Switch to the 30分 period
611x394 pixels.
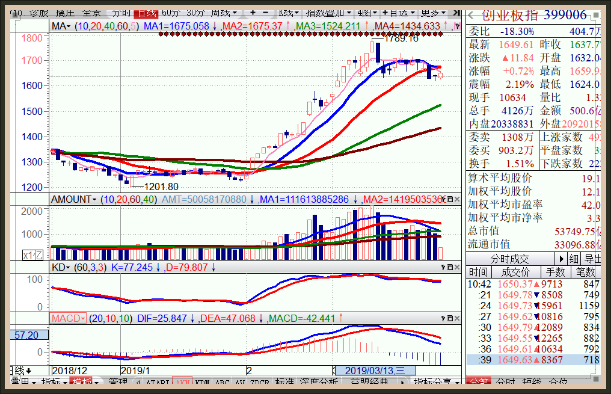[x=196, y=14]
